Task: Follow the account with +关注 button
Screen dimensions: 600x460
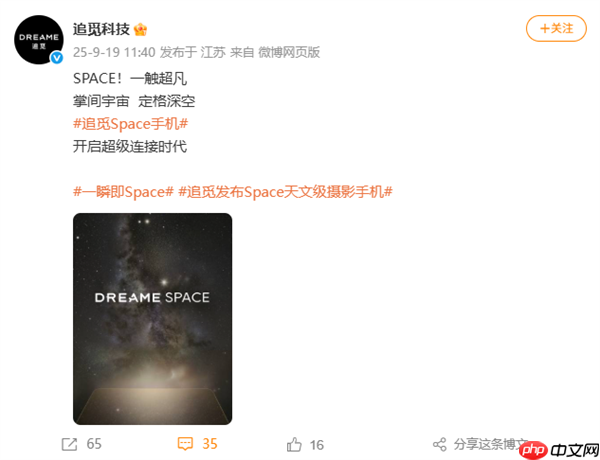Action: (x=556, y=28)
